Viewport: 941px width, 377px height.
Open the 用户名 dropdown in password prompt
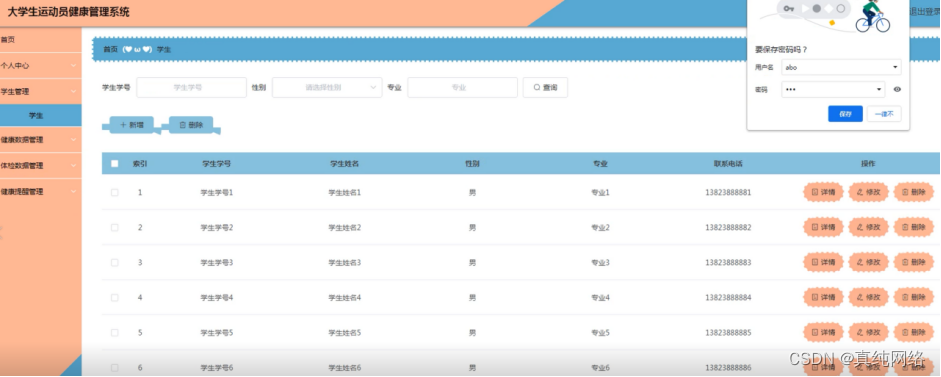point(841,67)
